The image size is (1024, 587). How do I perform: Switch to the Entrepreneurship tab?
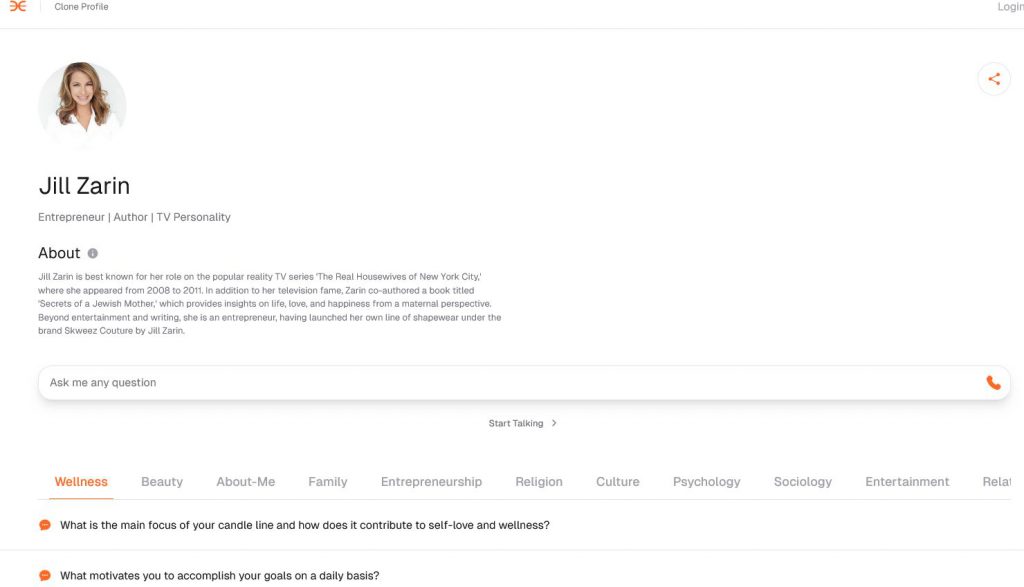tap(431, 481)
